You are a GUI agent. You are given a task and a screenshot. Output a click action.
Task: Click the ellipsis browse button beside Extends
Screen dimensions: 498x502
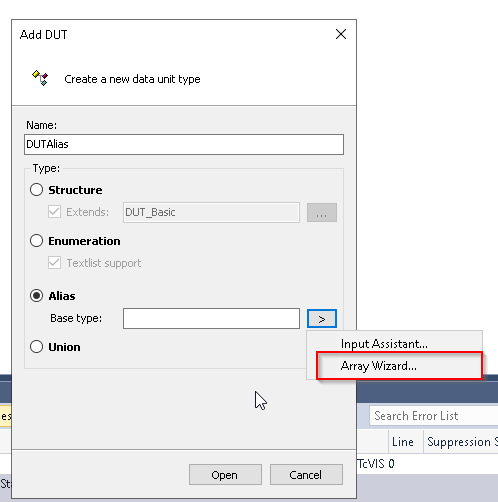(322, 213)
